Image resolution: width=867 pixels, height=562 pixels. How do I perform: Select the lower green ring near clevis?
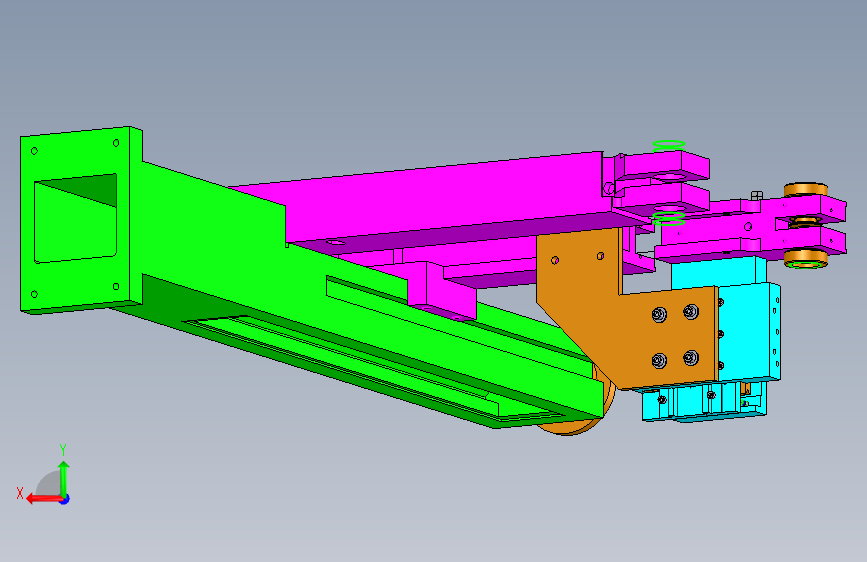669,218
